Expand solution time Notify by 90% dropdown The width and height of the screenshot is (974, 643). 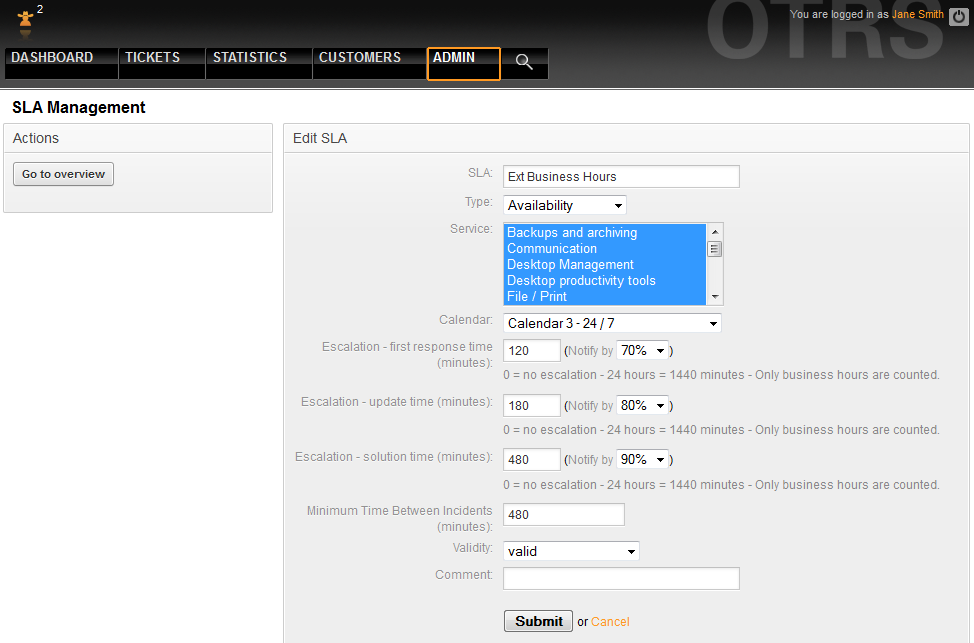(x=643, y=460)
